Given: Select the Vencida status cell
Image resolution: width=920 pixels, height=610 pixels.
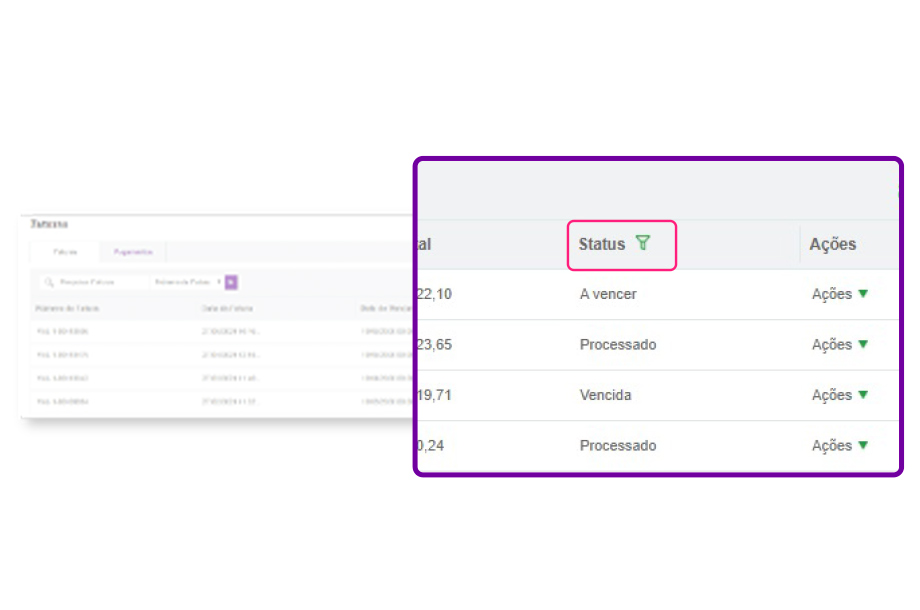Looking at the screenshot, I should point(606,395).
